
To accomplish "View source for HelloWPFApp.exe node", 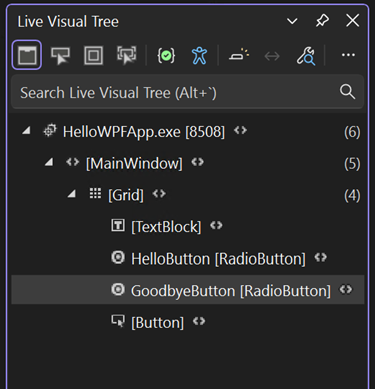I will tap(240, 130).
